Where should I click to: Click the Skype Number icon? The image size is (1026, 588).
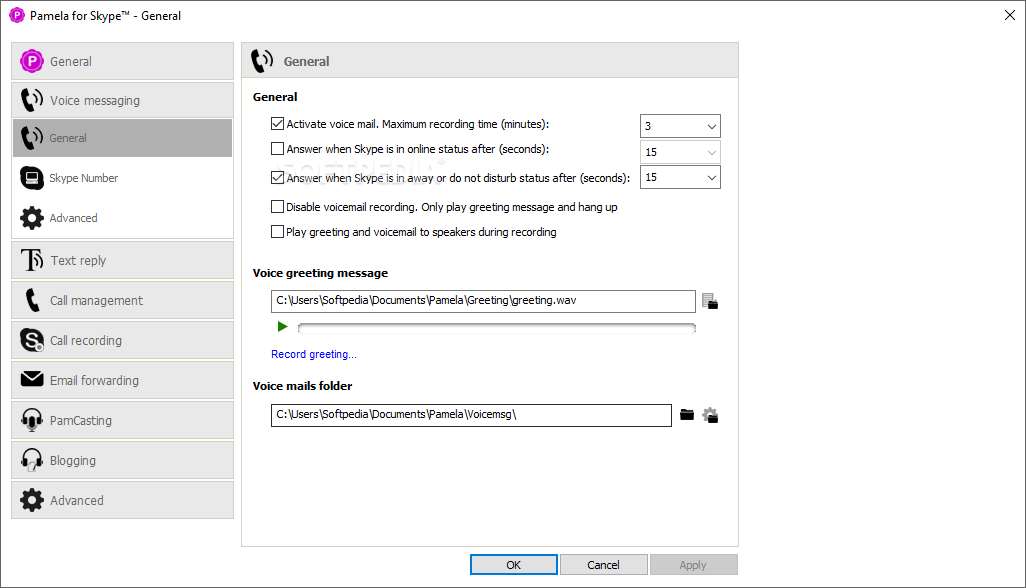click(31, 178)
